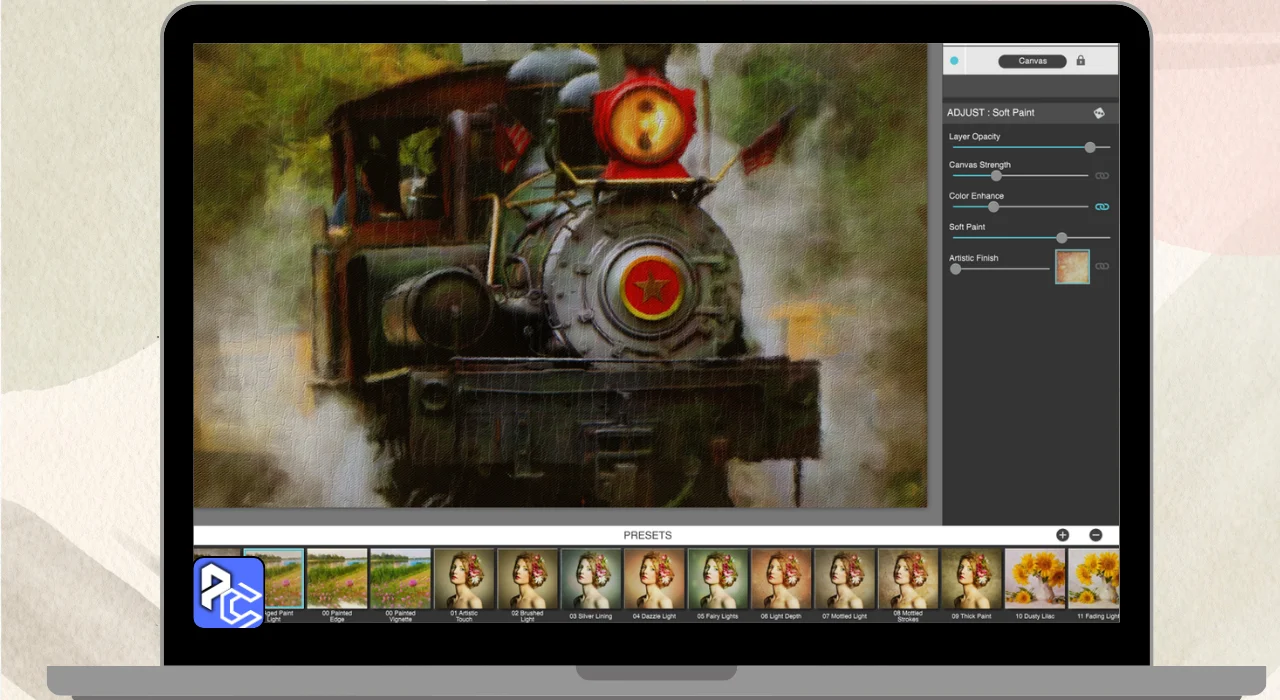
Task: Select the 01 Artistic Touch preset
Action: [464, 585]
